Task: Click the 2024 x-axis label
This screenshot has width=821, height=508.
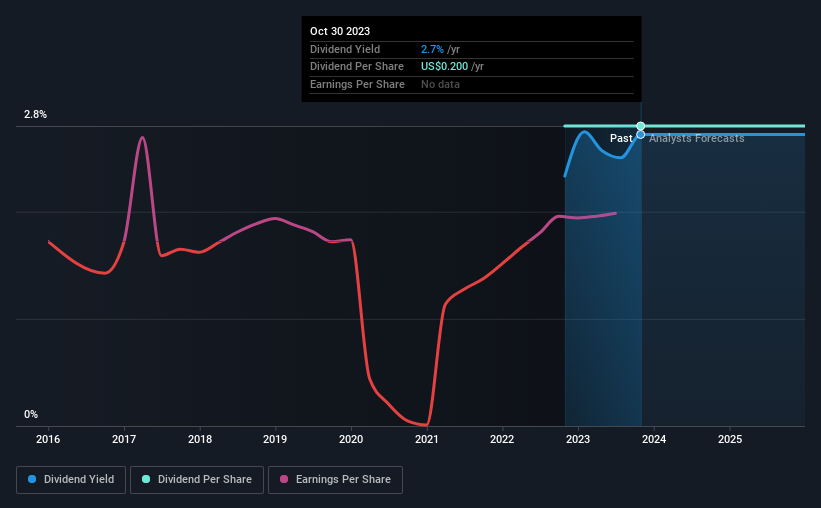Action: [654, 439]
